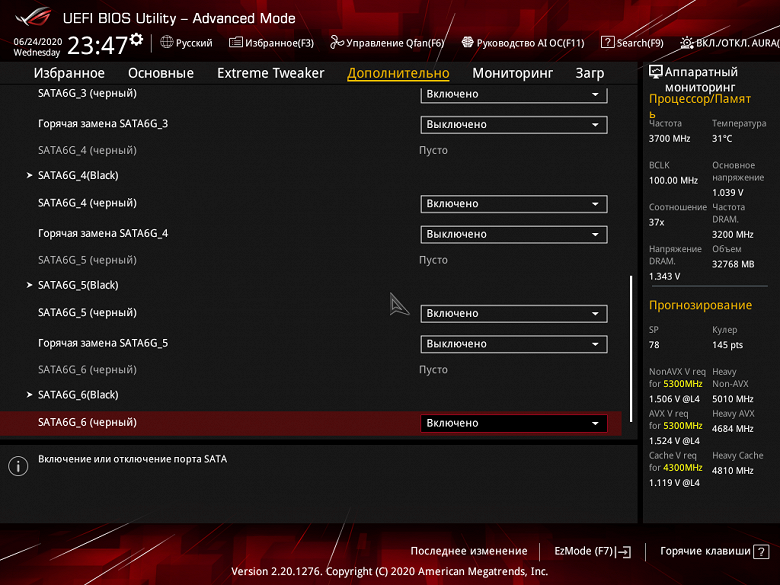Toggle ВКЛ./ОТКЛ. AURA lighting
The image size is (780, 585).
point(730,43)
